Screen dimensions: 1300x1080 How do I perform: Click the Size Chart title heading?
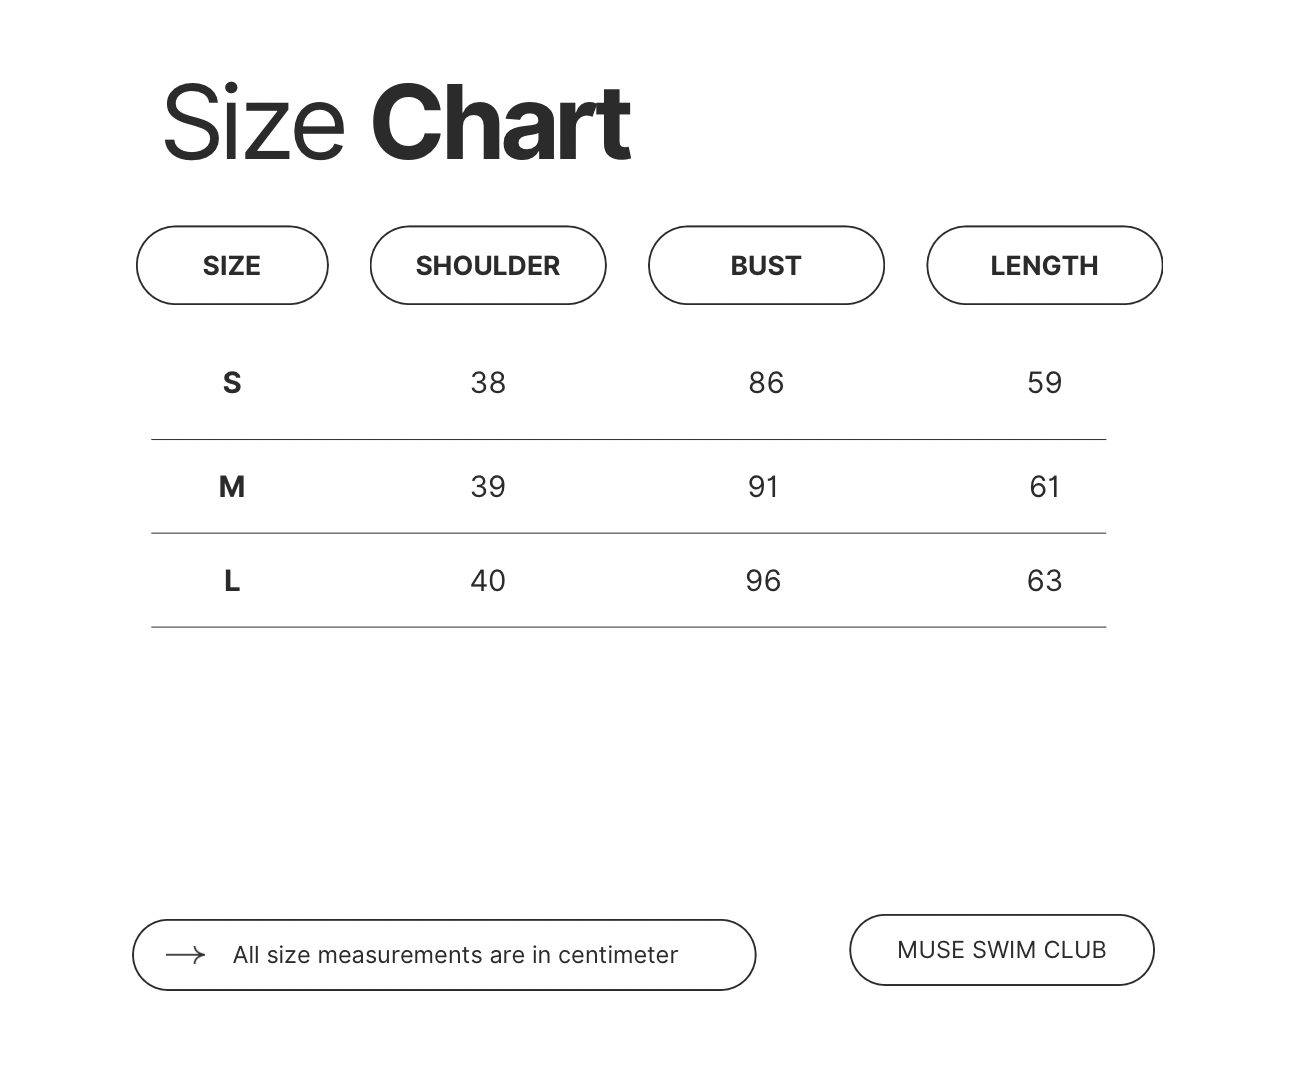397,123
